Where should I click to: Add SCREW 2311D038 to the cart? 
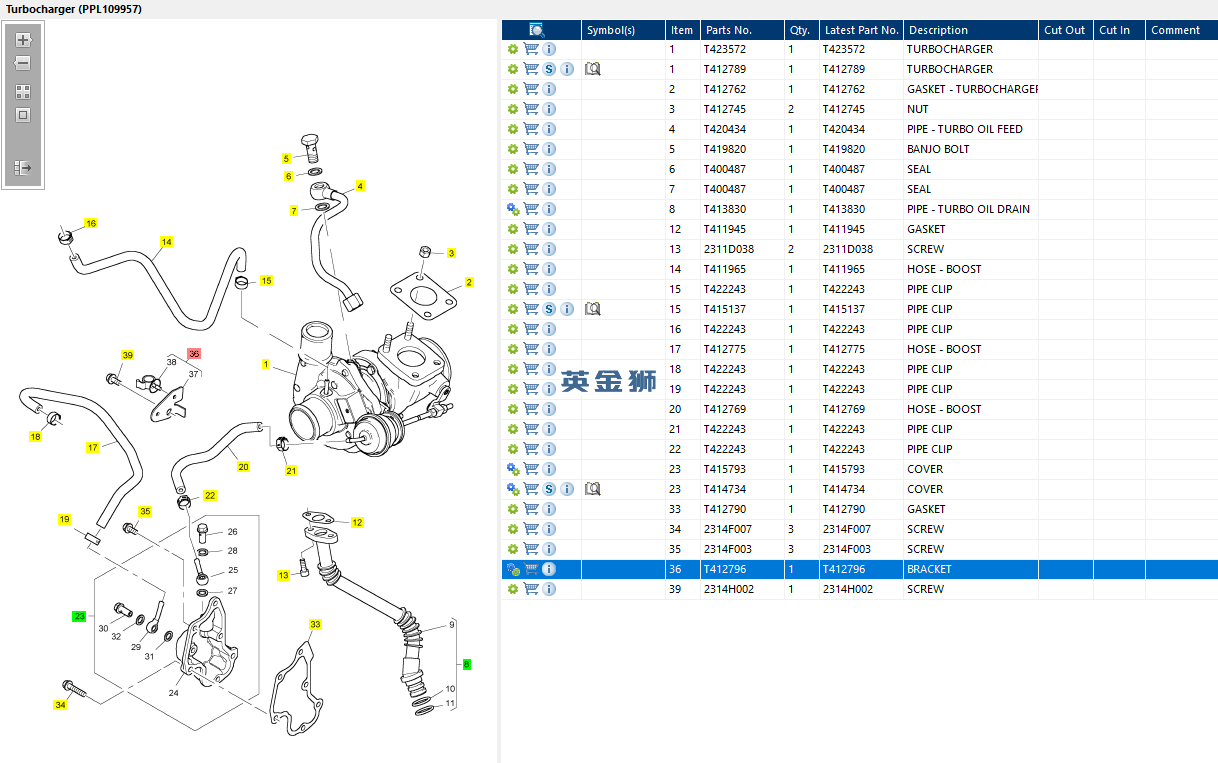tap(531, 249)
